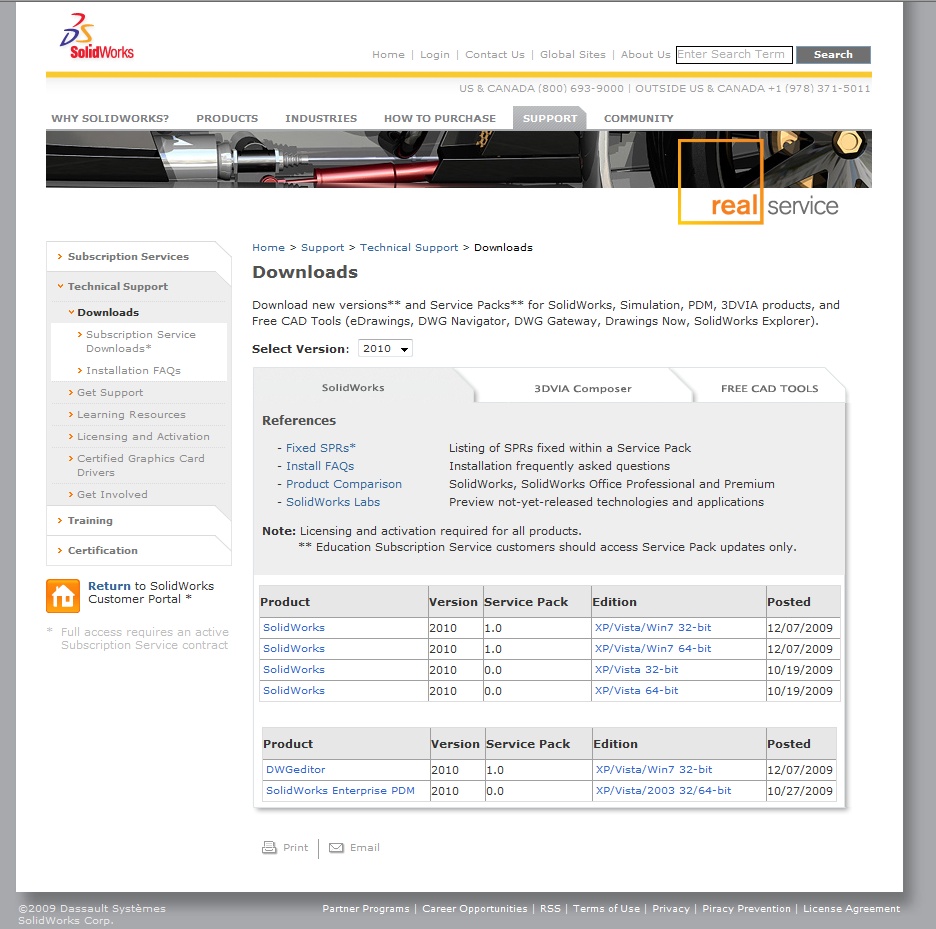The image size is (936, 929).
Task: Open Certified Graphics Card Drivers
Action: (x=140, y=465)
